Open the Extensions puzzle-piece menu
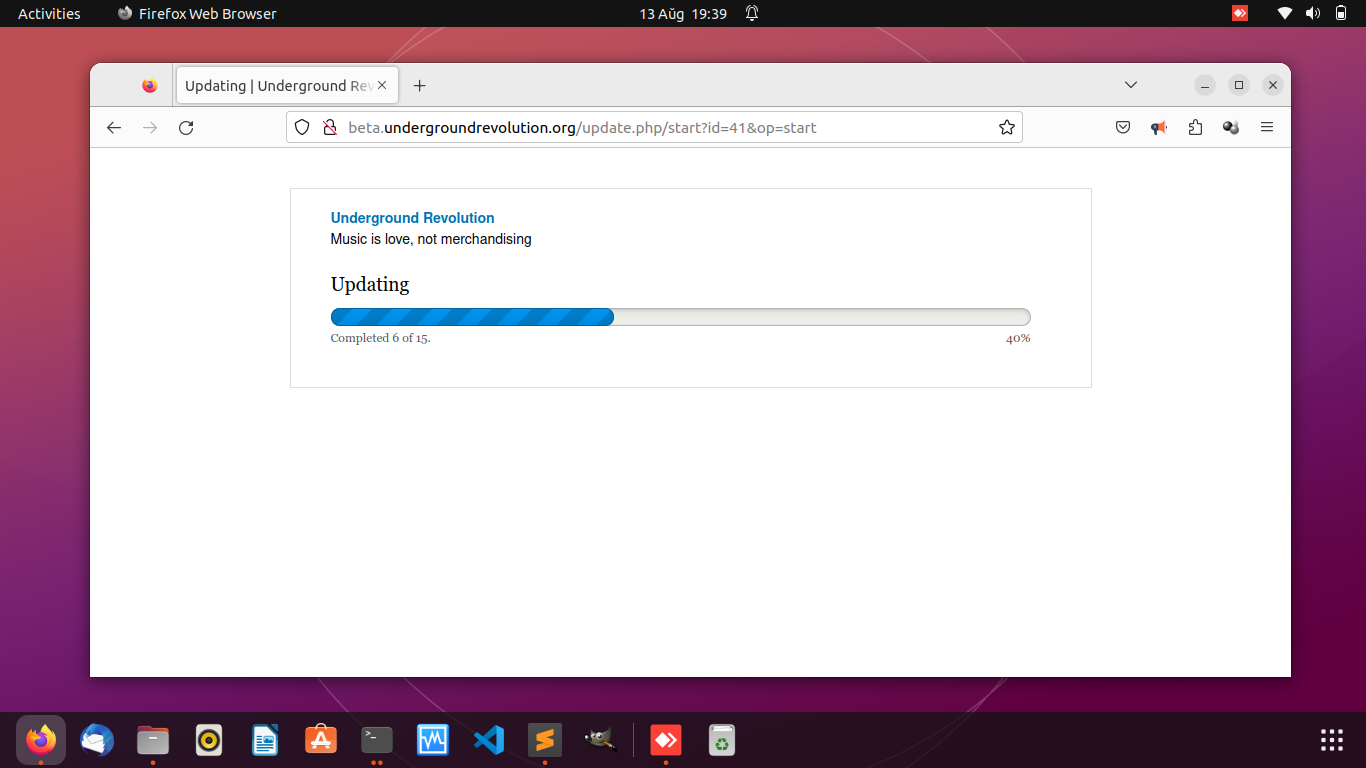This screenshot has width=1366, height=768. tap(1195, 127)
